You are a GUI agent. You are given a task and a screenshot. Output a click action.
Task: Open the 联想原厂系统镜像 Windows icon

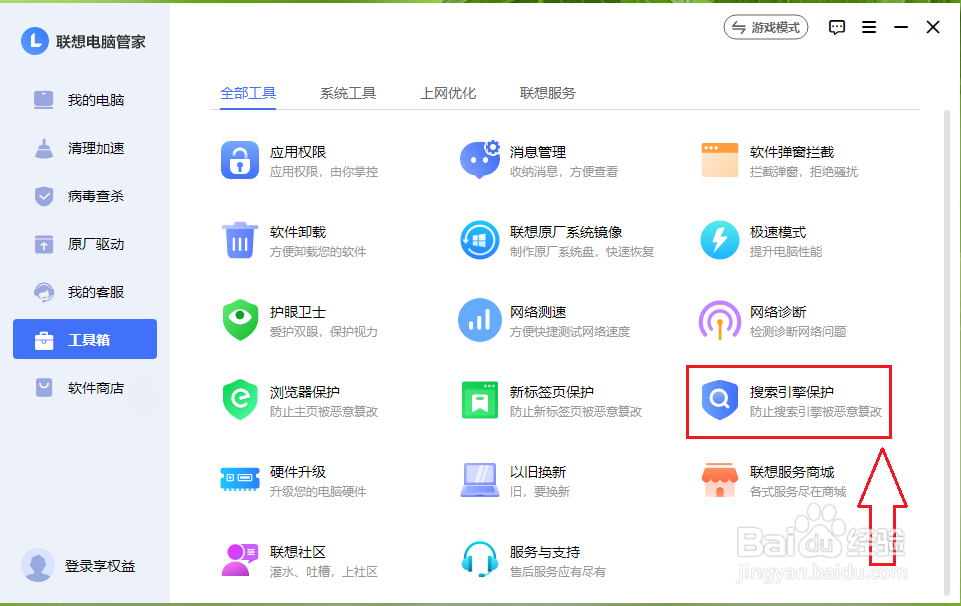[480, 240]
